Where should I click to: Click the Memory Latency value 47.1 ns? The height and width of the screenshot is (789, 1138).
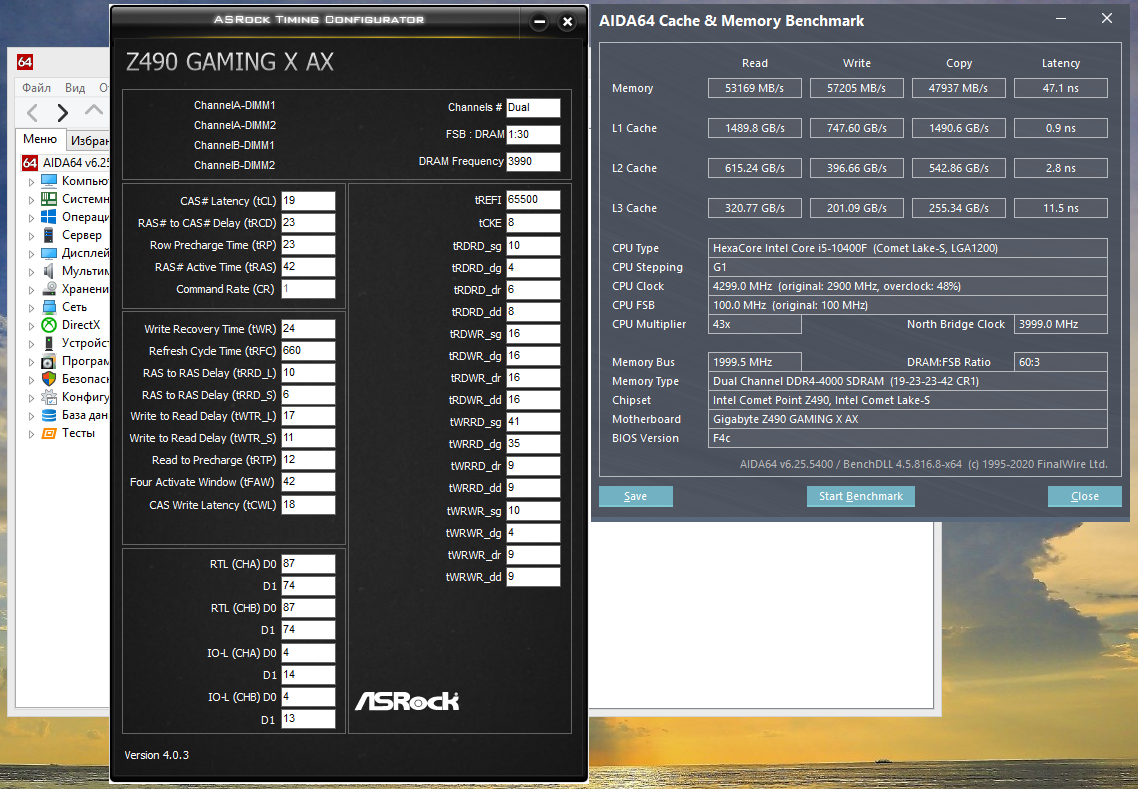tap(1060, 88)
